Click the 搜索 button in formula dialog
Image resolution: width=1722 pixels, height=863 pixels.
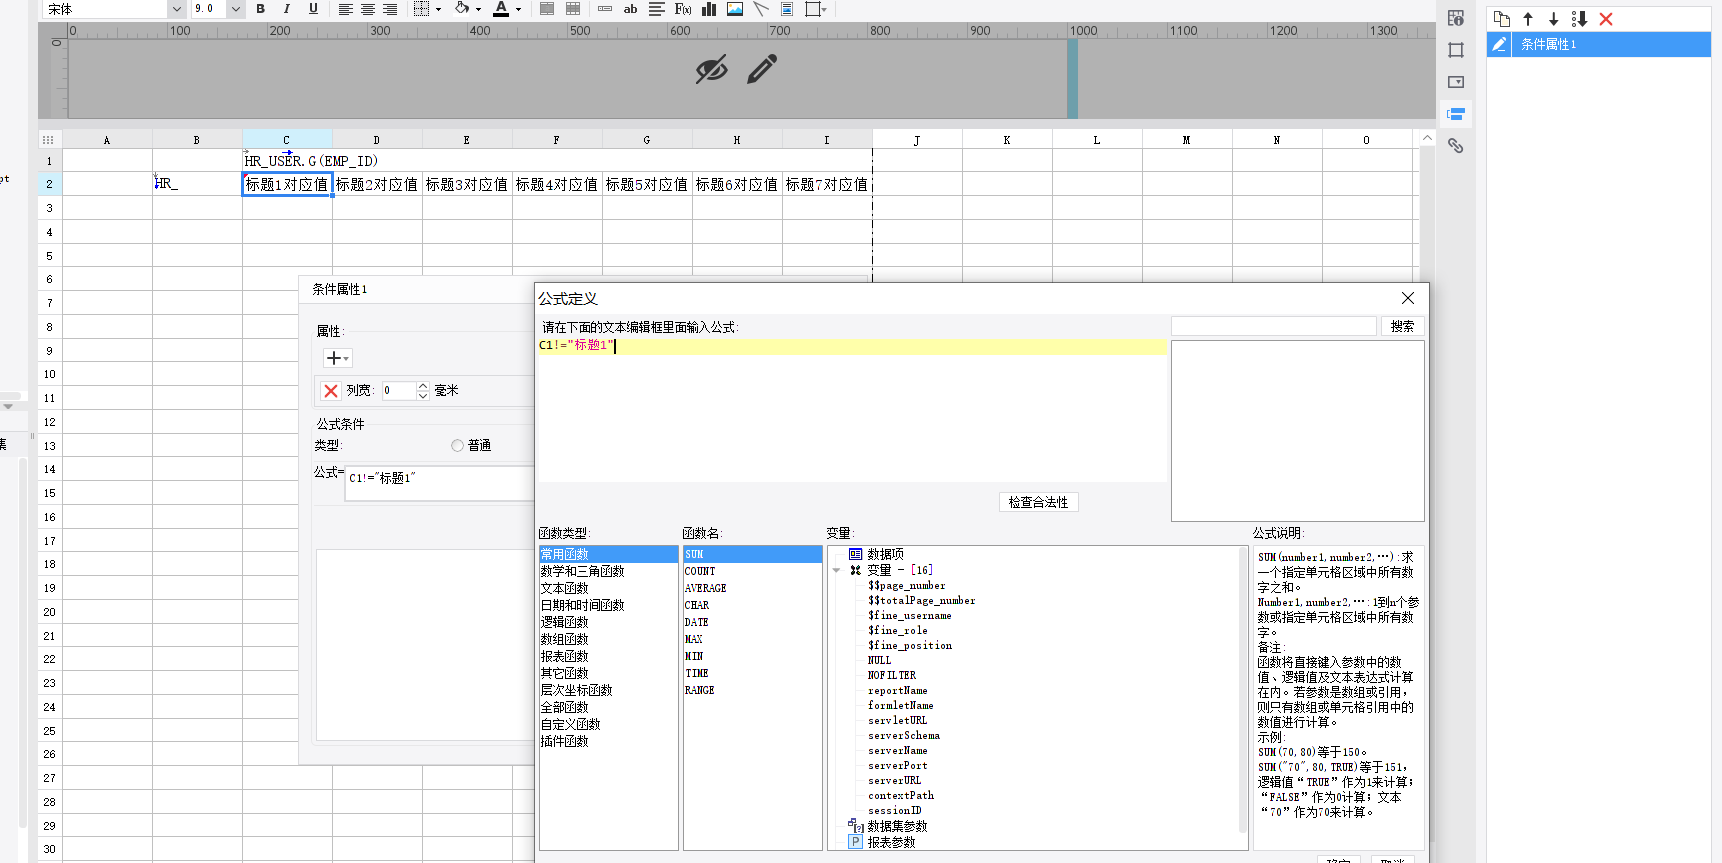tap(1402, 326)
